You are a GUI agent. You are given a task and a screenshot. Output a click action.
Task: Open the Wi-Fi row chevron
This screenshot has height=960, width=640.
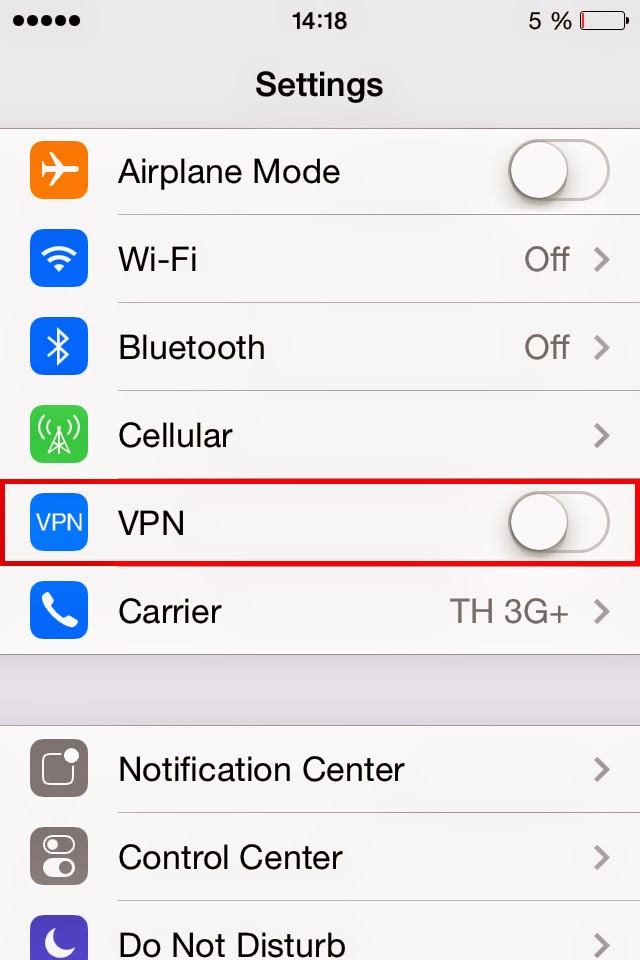[x=602, y=259]
